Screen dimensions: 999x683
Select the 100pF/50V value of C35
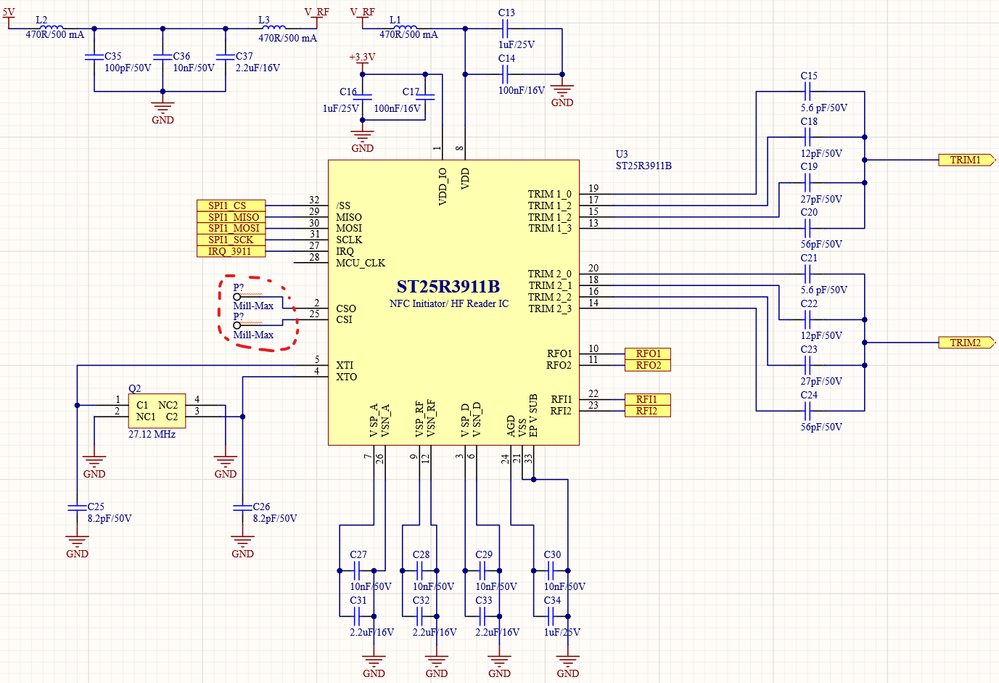coord(128,68)
